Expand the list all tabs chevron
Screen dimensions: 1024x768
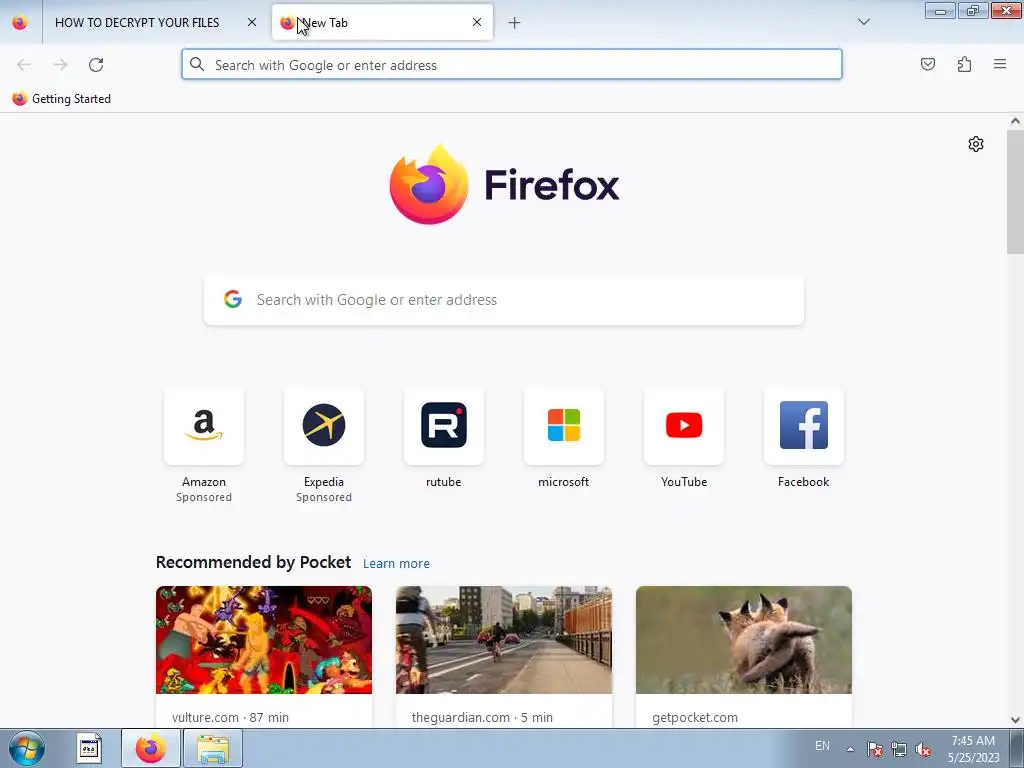pos(863,22)
